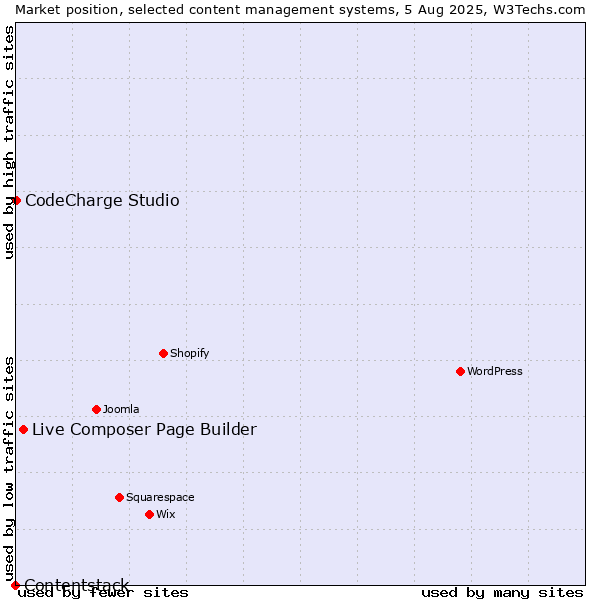
Task: Select the 'Shopify' label text
Action: point(189,353)
